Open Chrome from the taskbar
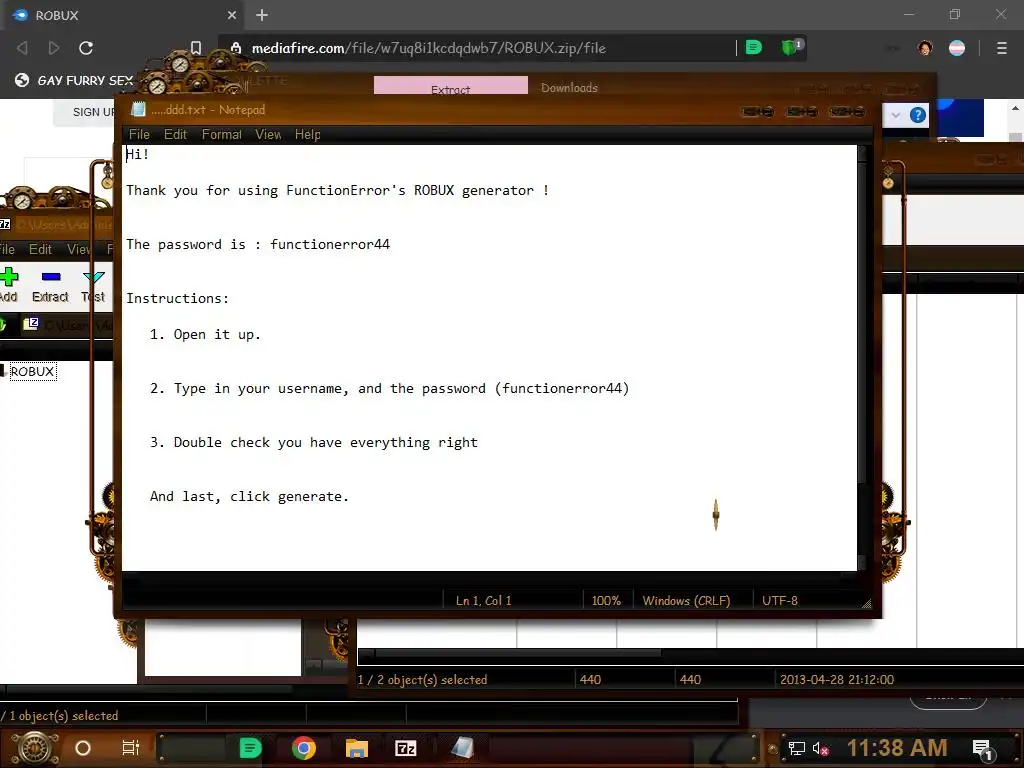The image size is (1024, 768). pyautogui.click(x=304, y=748)
